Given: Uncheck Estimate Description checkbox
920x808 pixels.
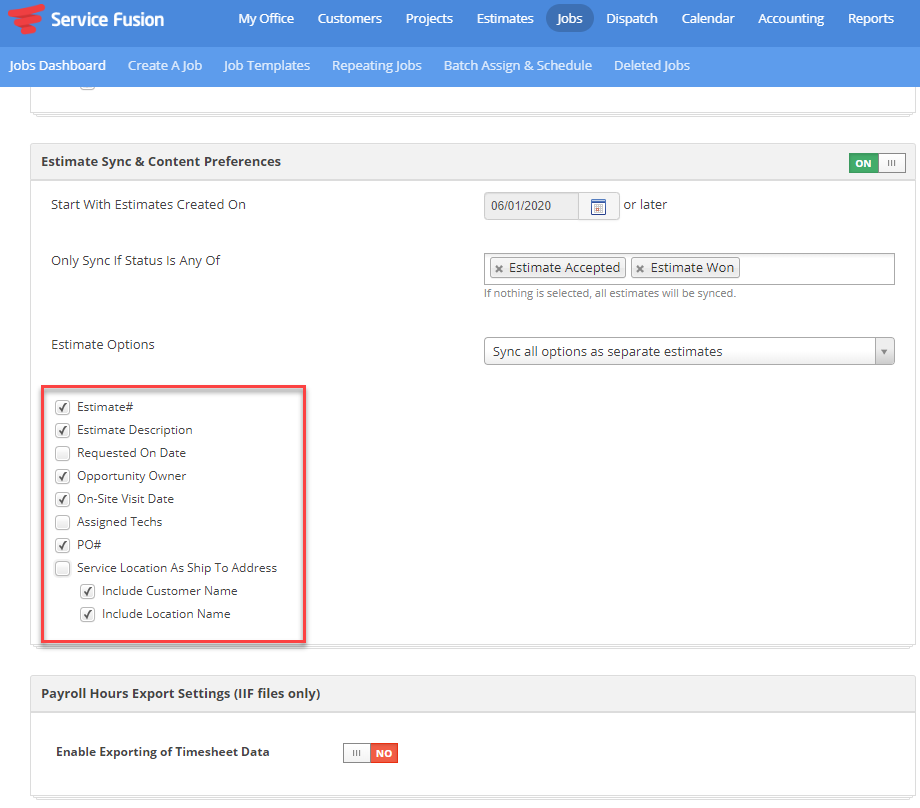Looking at the screenshot, I should (62, 430).
